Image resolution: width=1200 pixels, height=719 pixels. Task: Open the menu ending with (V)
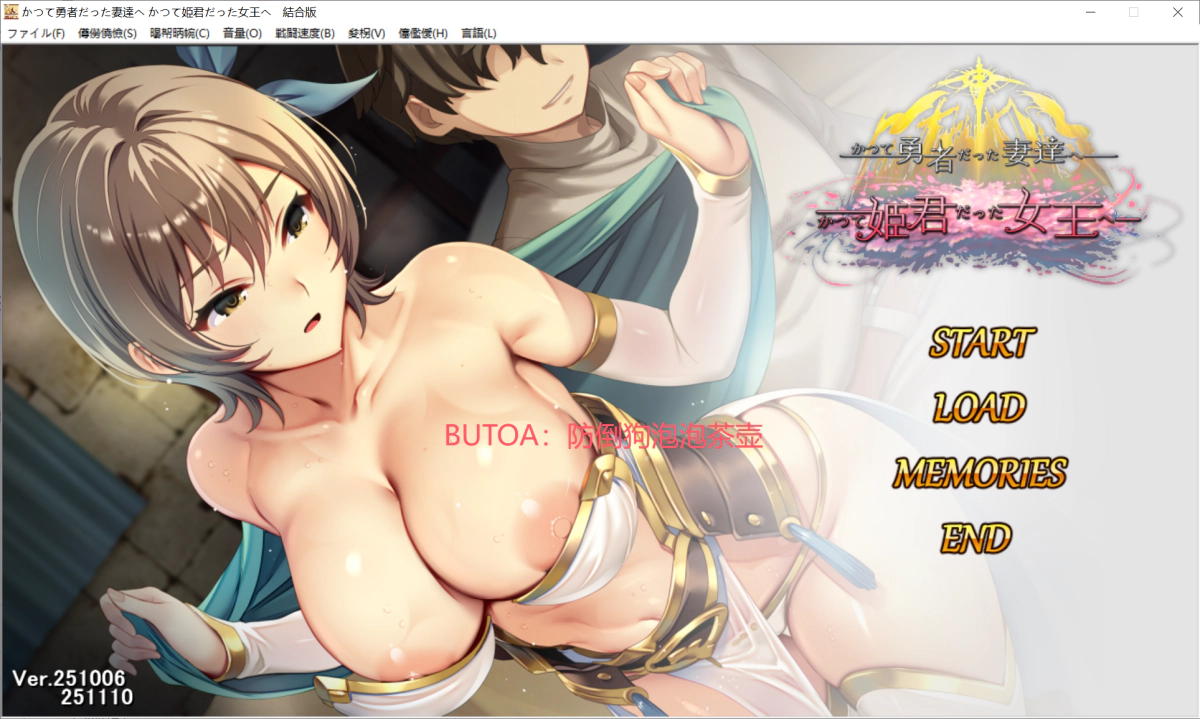tap(366, 33)
